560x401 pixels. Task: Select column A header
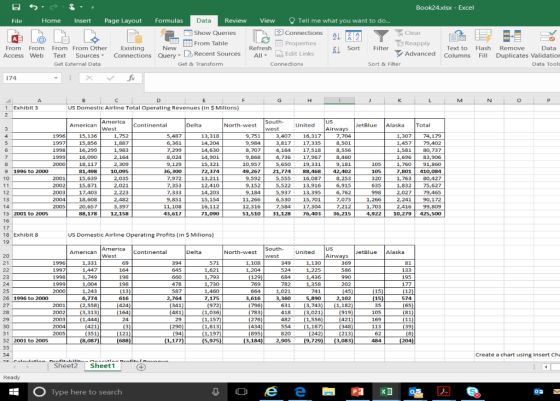click(39, 101)
